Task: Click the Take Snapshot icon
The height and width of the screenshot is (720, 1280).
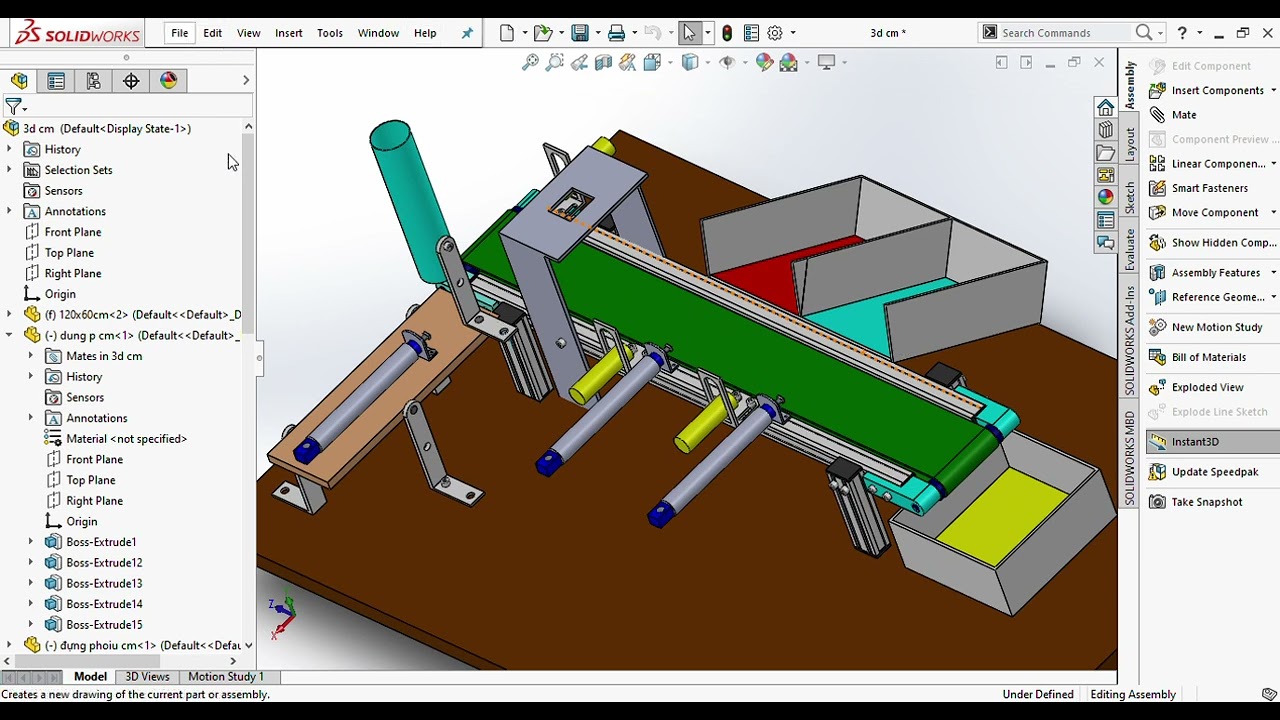Action: 1158,502
